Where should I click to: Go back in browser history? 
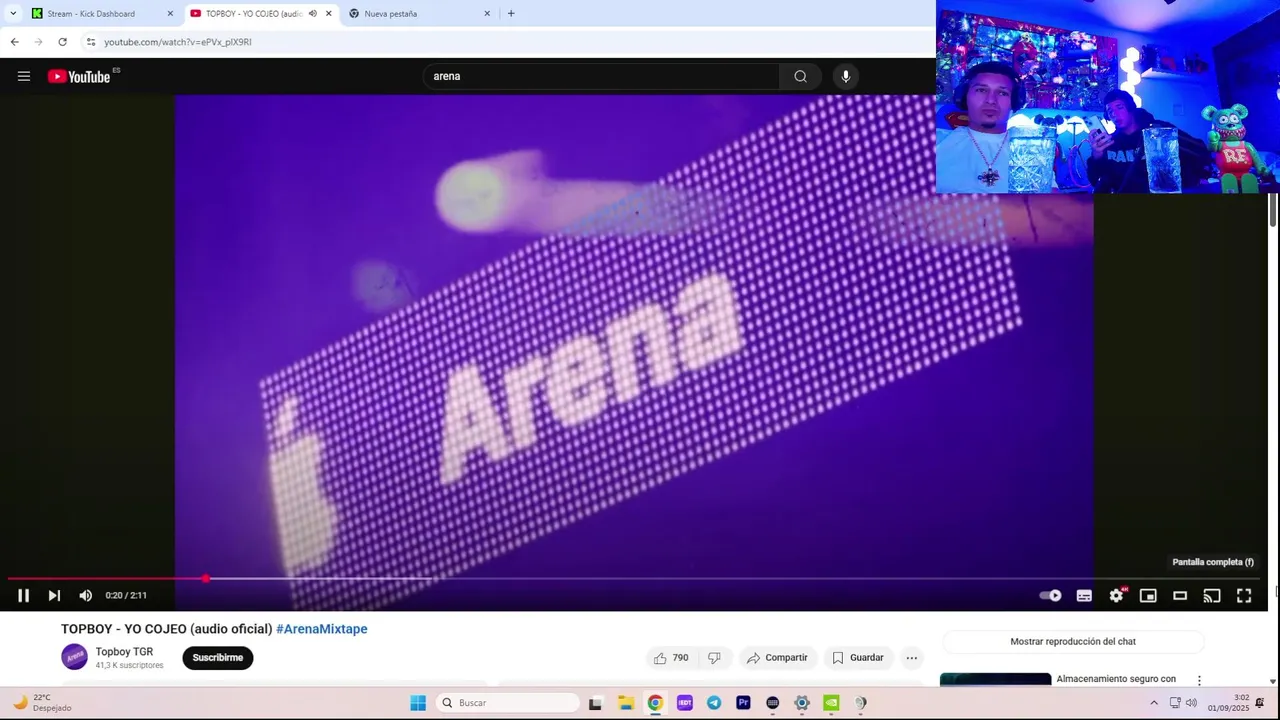point(14,42)
